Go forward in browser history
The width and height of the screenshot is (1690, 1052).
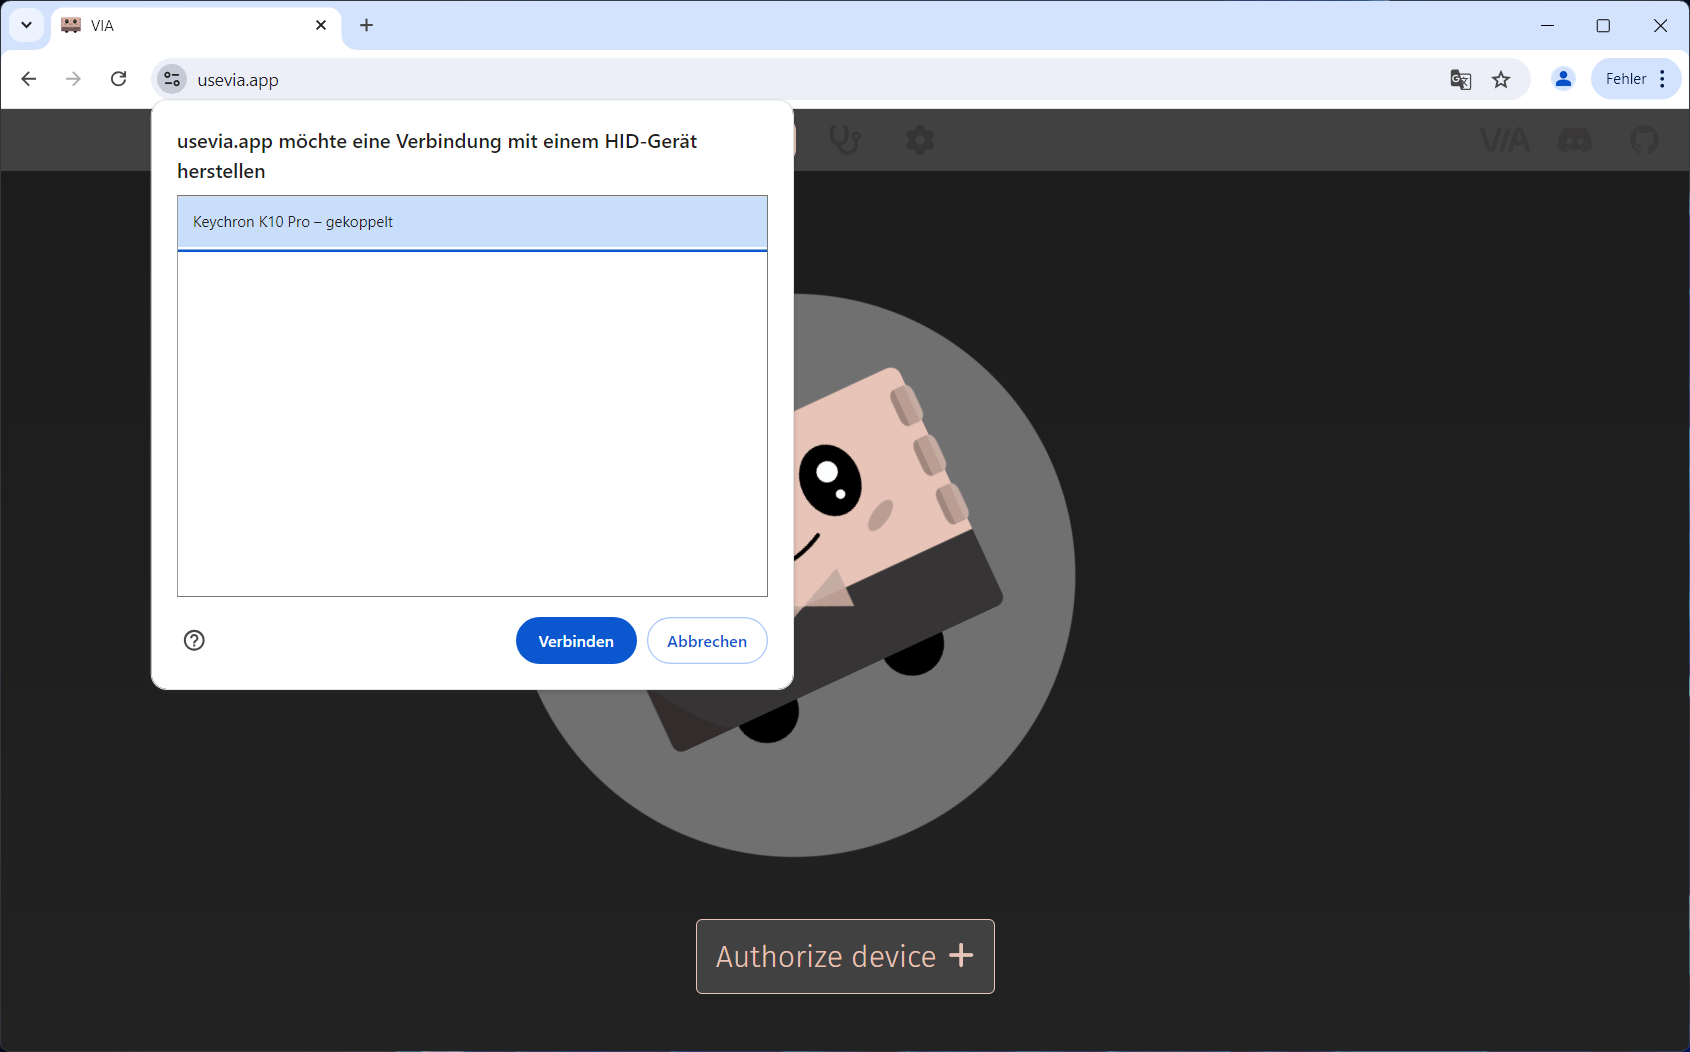(x=73, y=79)
